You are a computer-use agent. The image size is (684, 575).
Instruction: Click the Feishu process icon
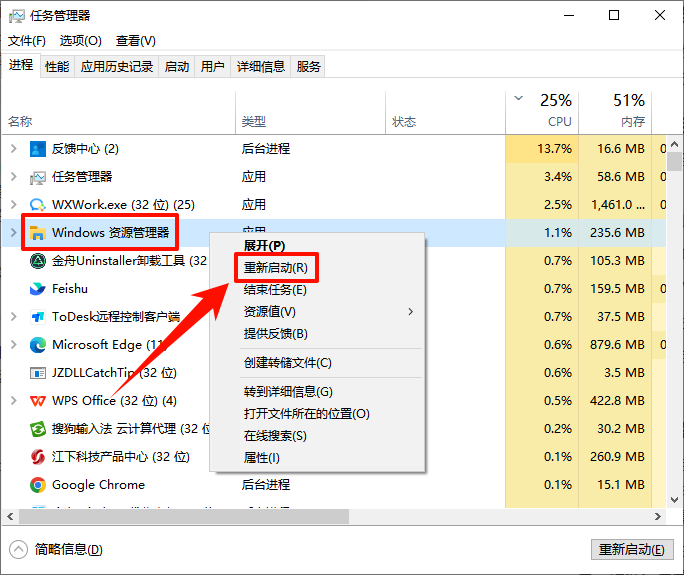pos(38,289)
